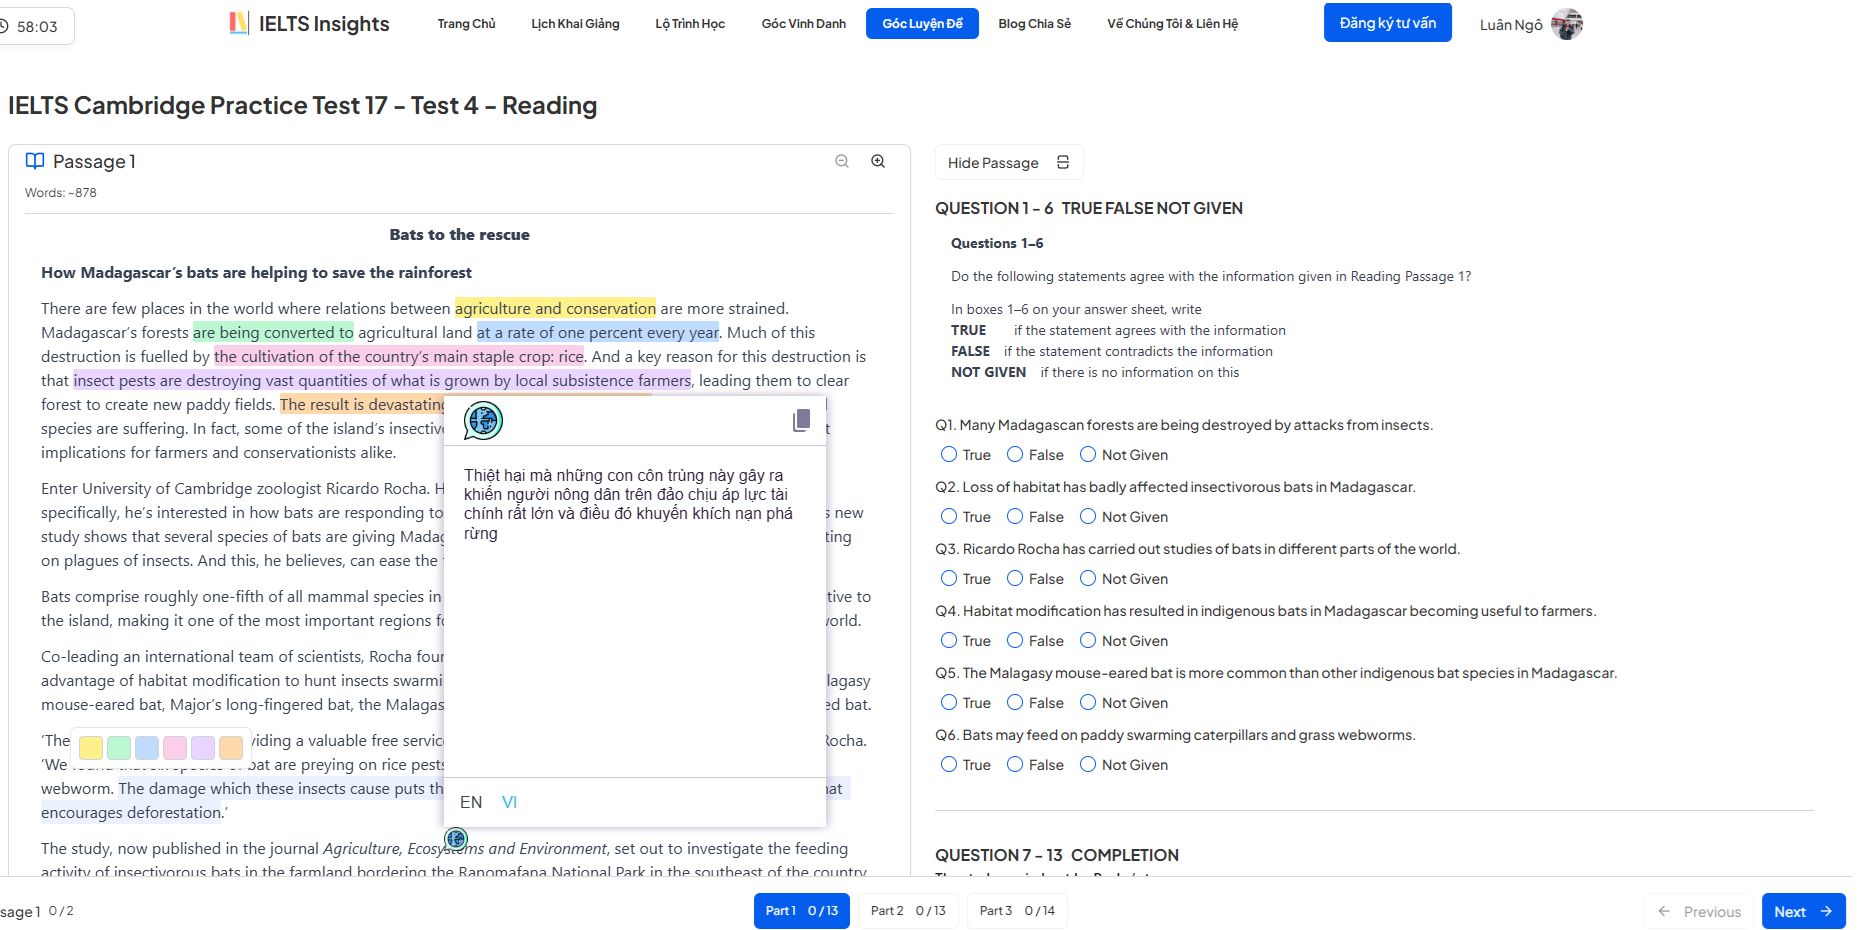Click the zoom out magnifier icon
The image size is (1860, 930).
[842, 161]
